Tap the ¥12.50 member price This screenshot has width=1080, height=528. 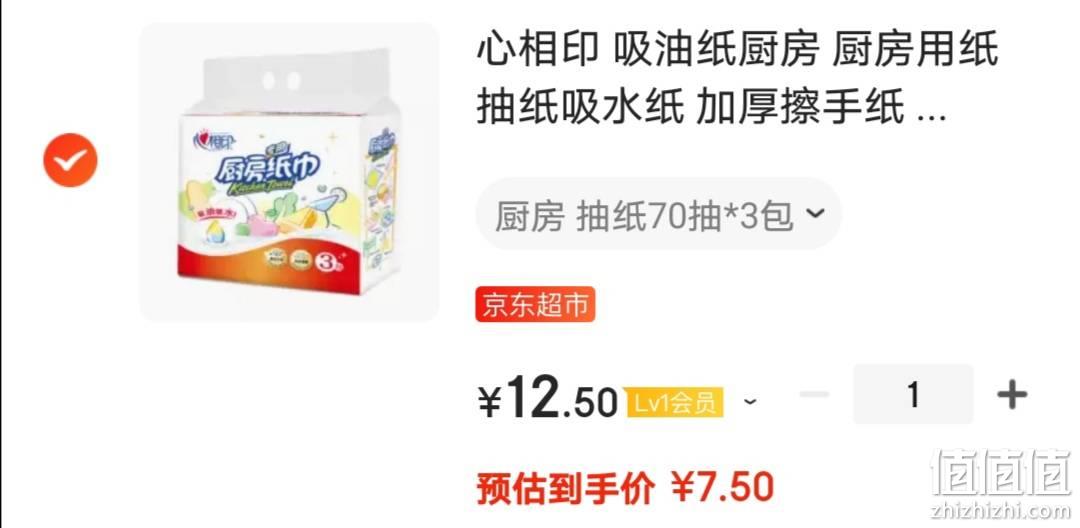coord(548,401)
